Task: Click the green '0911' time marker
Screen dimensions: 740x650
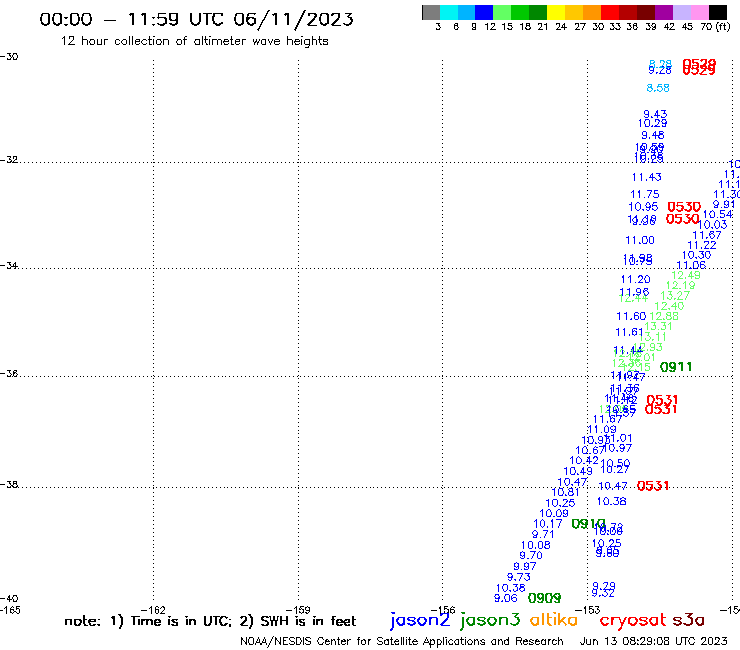Action: 676,367
